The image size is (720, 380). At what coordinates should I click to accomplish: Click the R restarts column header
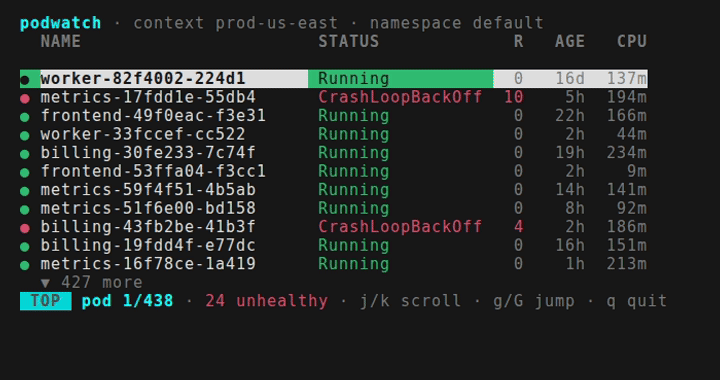[518, 41]
